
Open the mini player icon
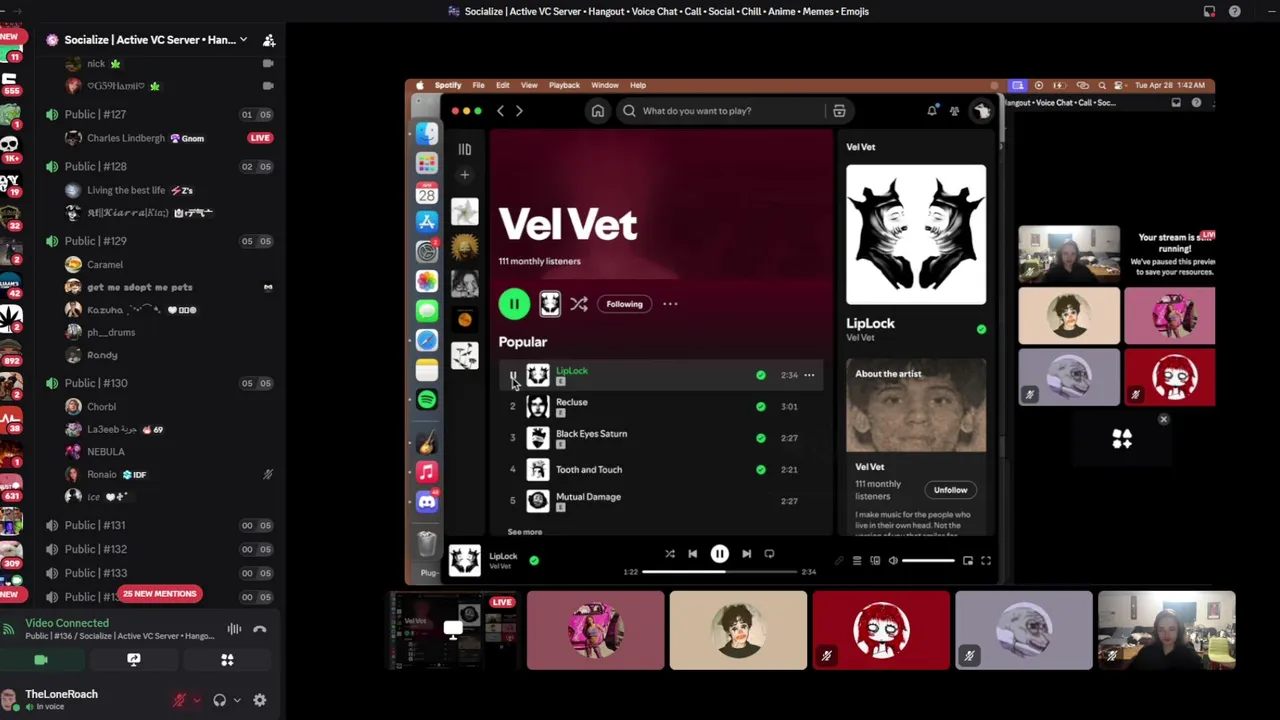[x=968, y=561]
